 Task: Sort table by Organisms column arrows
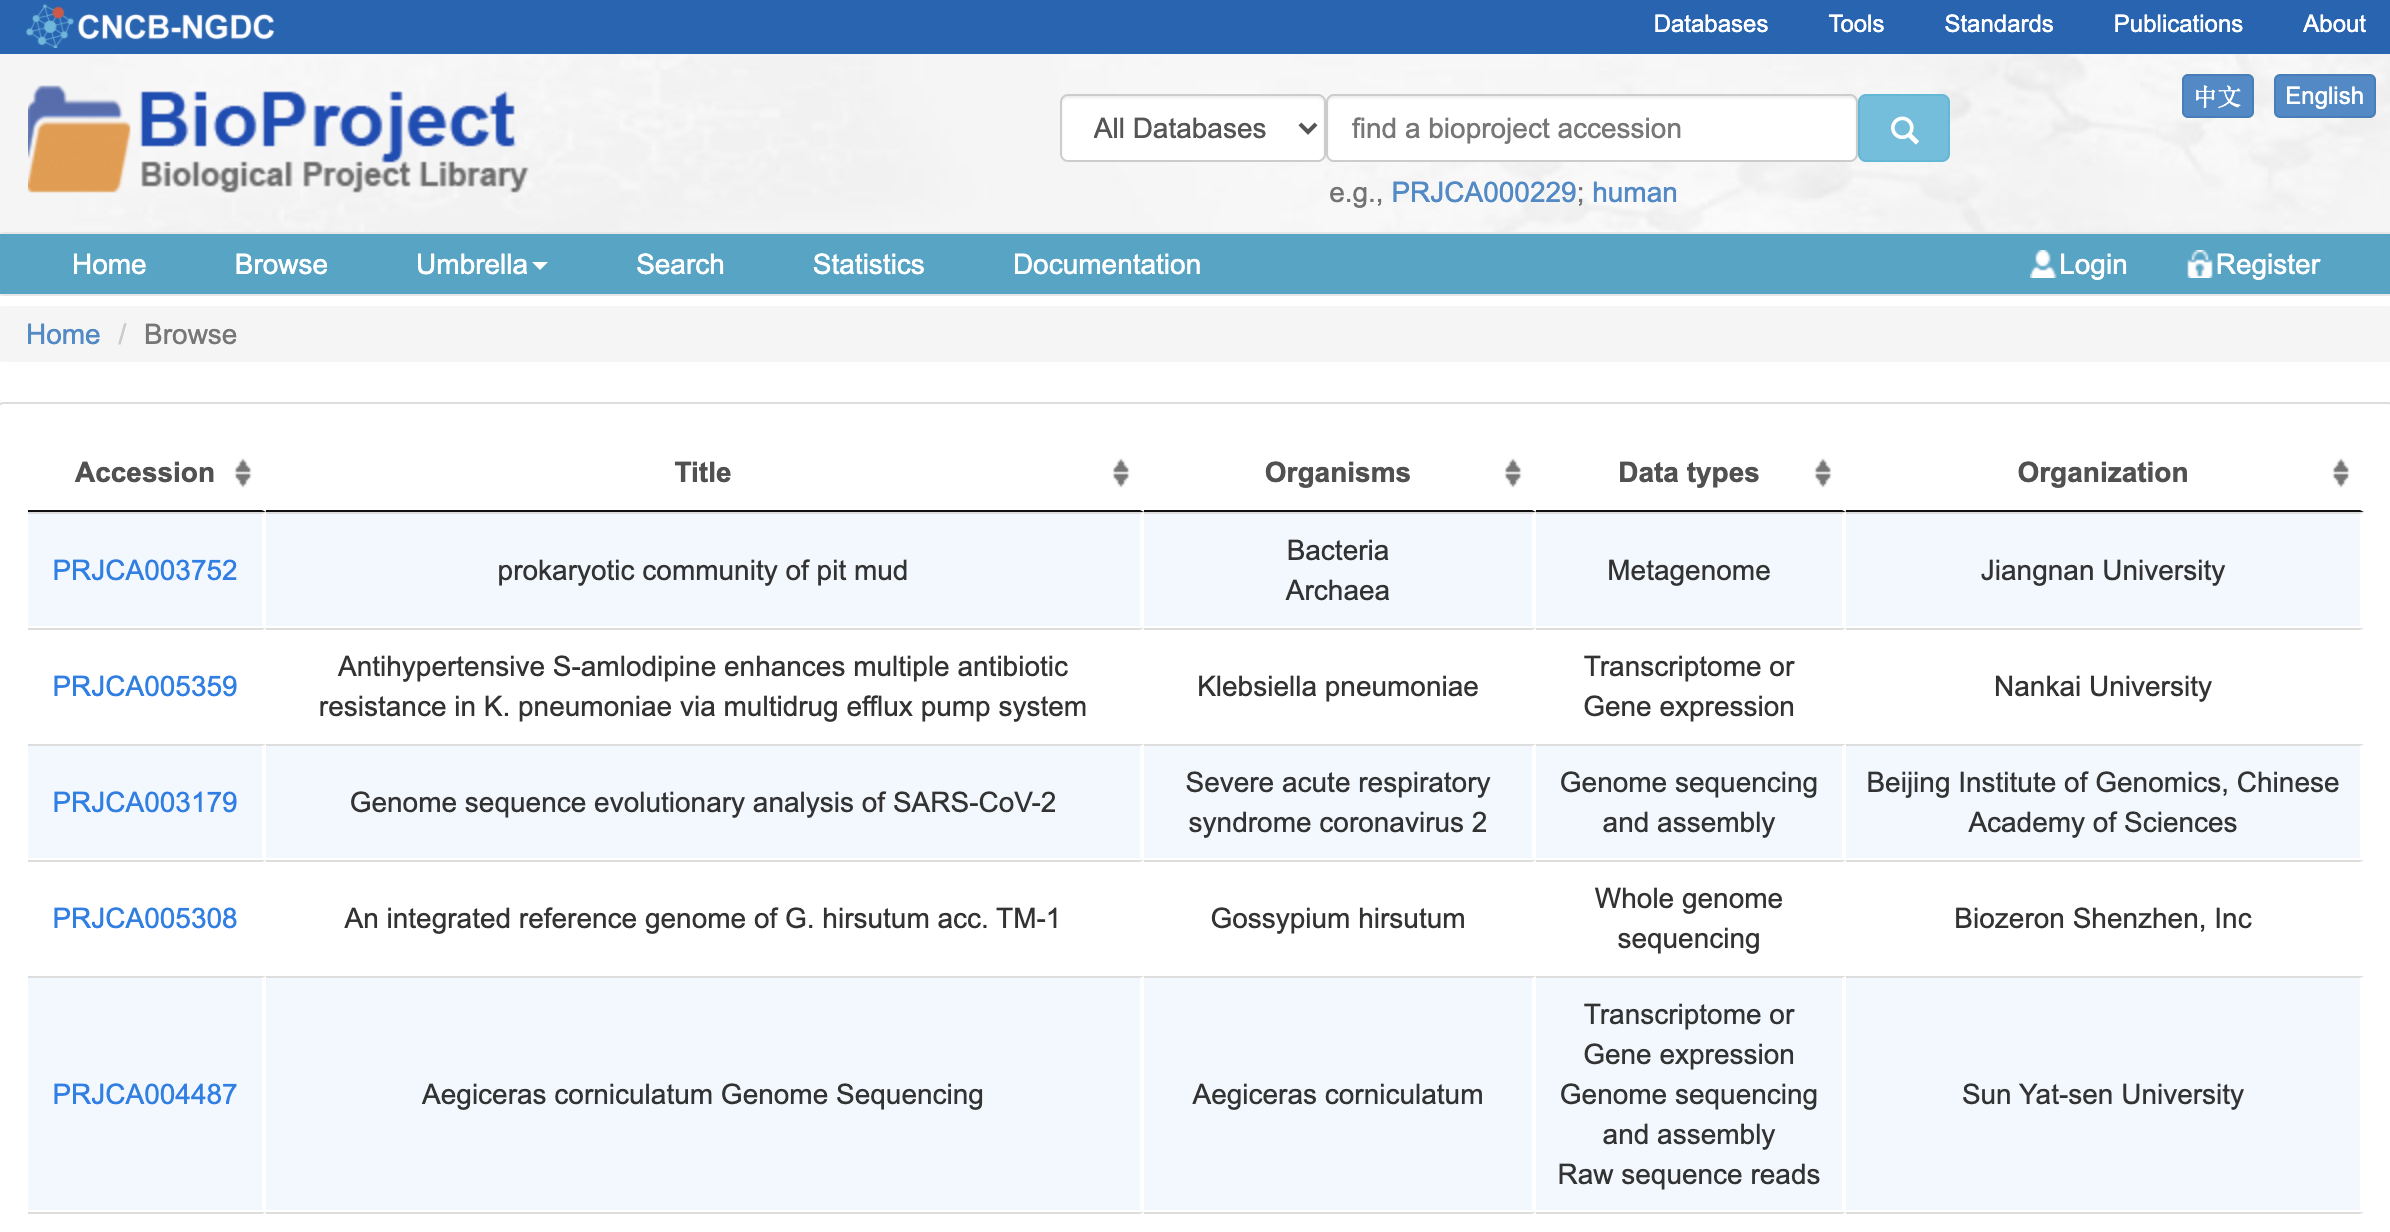(x=1512, y=473)
